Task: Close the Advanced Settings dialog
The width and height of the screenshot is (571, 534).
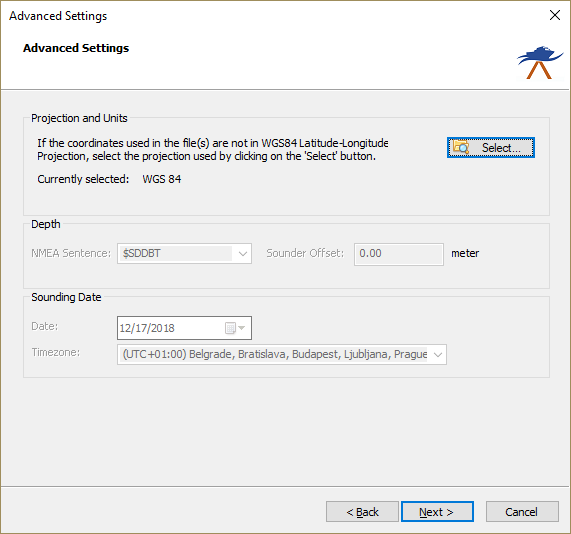Action: (555, 15)
